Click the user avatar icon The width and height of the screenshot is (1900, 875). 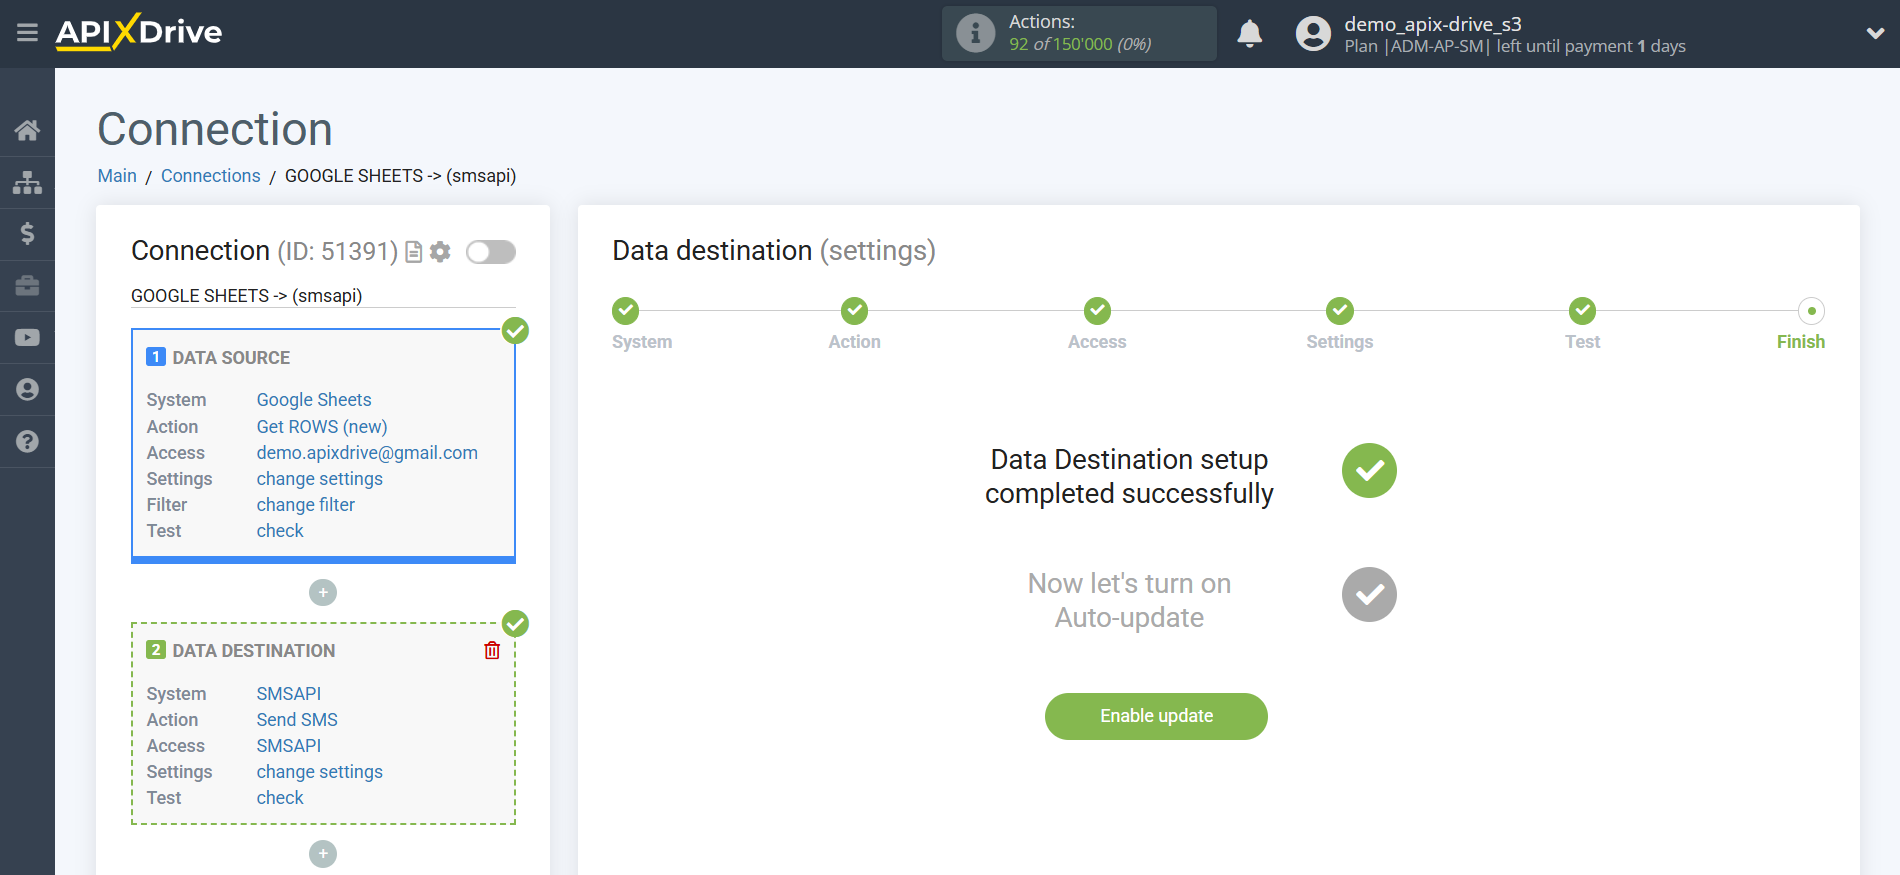pyautogui.click(x=1313, y=33)
